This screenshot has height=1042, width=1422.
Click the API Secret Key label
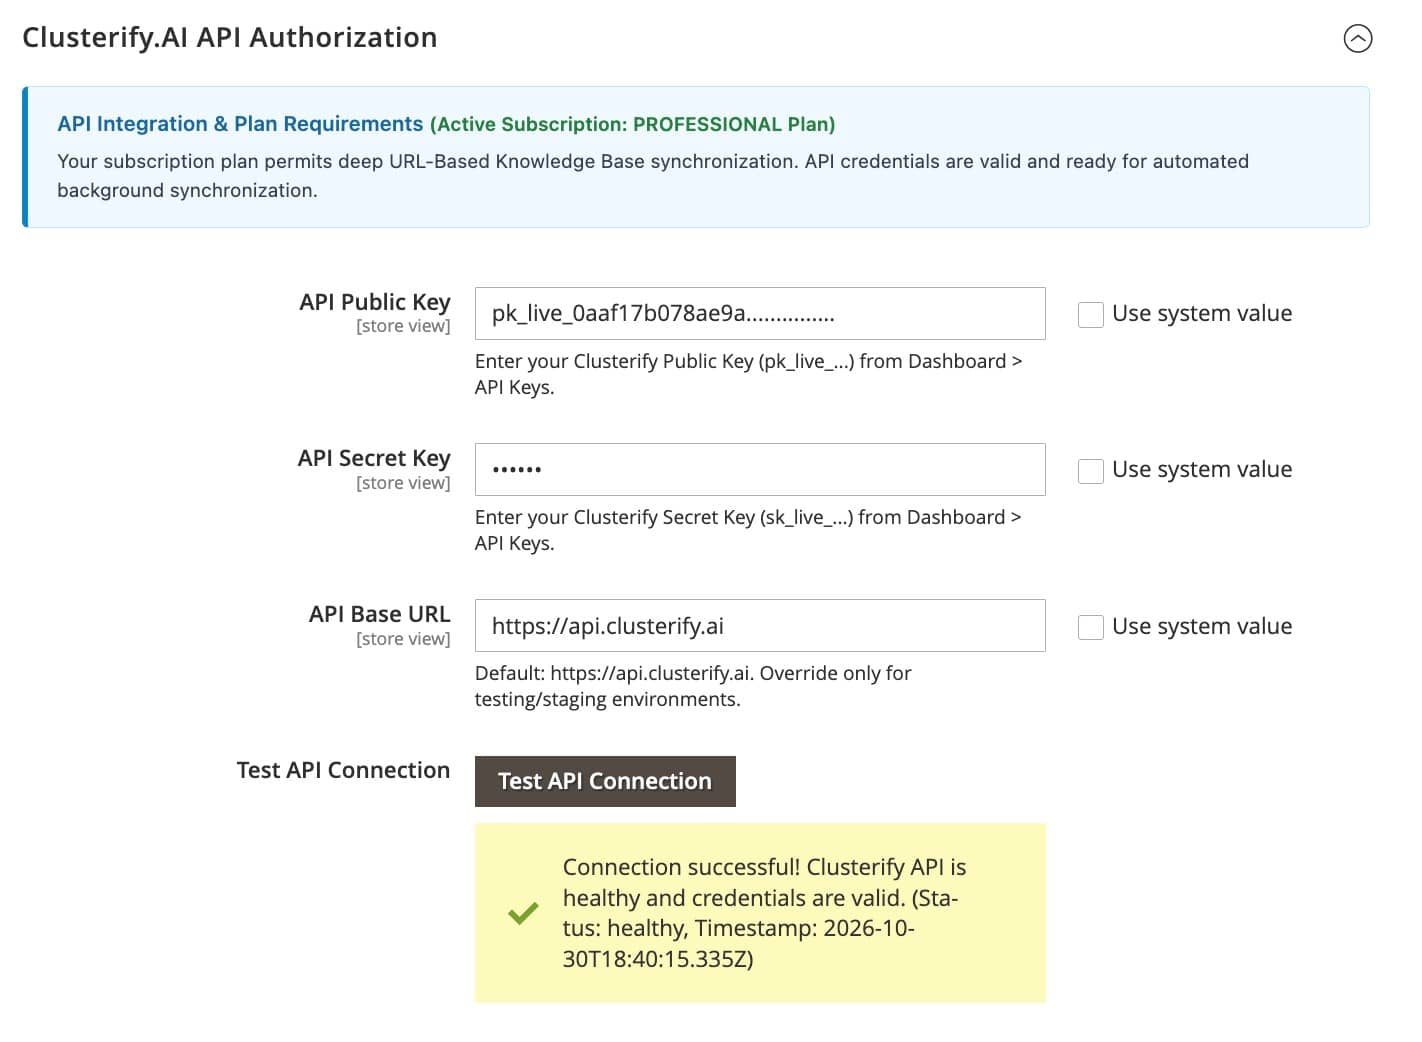point(374,458)
